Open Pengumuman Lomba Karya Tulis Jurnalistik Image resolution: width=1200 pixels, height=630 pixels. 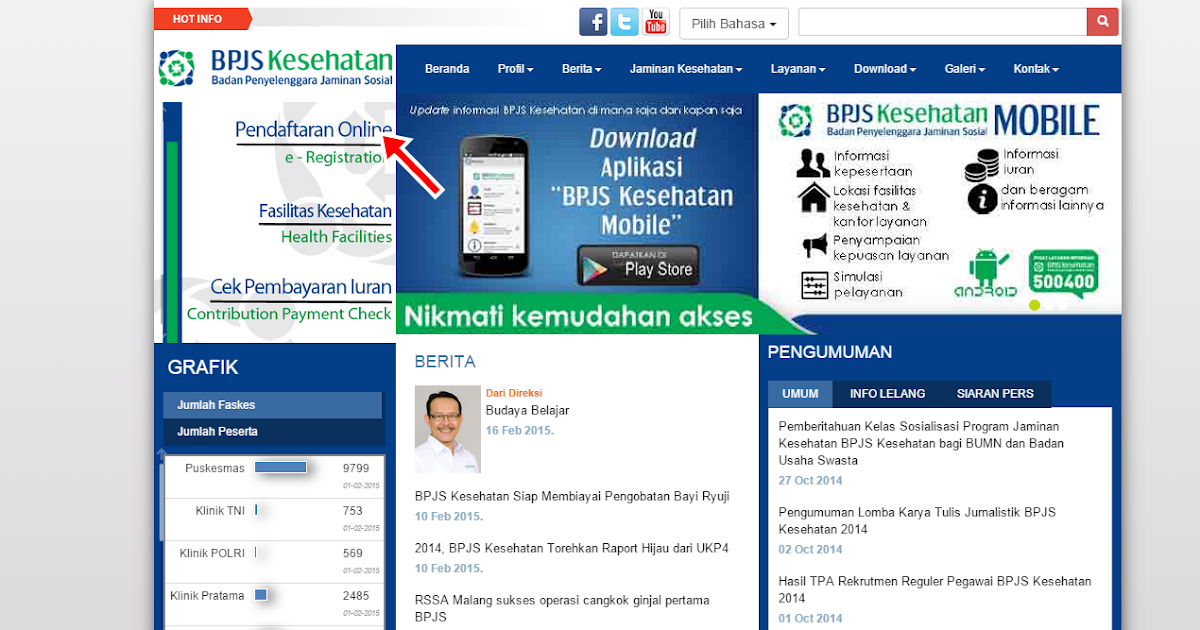coord(917,520)
